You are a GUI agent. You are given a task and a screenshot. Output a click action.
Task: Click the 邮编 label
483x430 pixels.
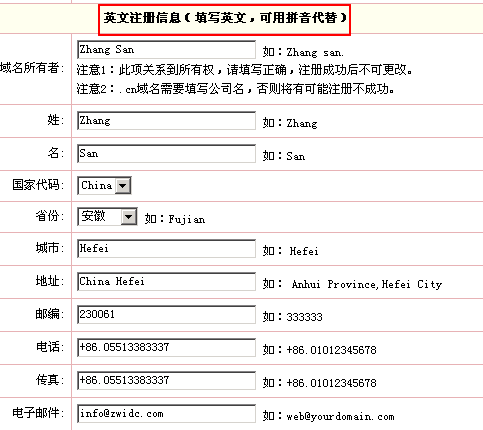pos(50,314)
